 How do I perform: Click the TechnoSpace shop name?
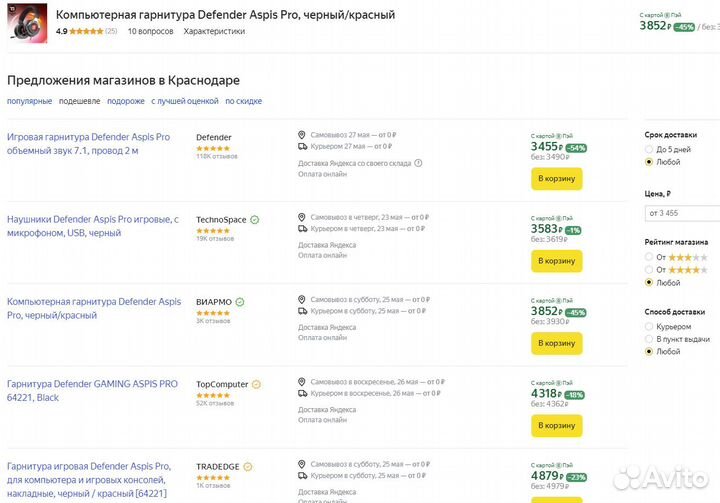[x=221, y=220]
